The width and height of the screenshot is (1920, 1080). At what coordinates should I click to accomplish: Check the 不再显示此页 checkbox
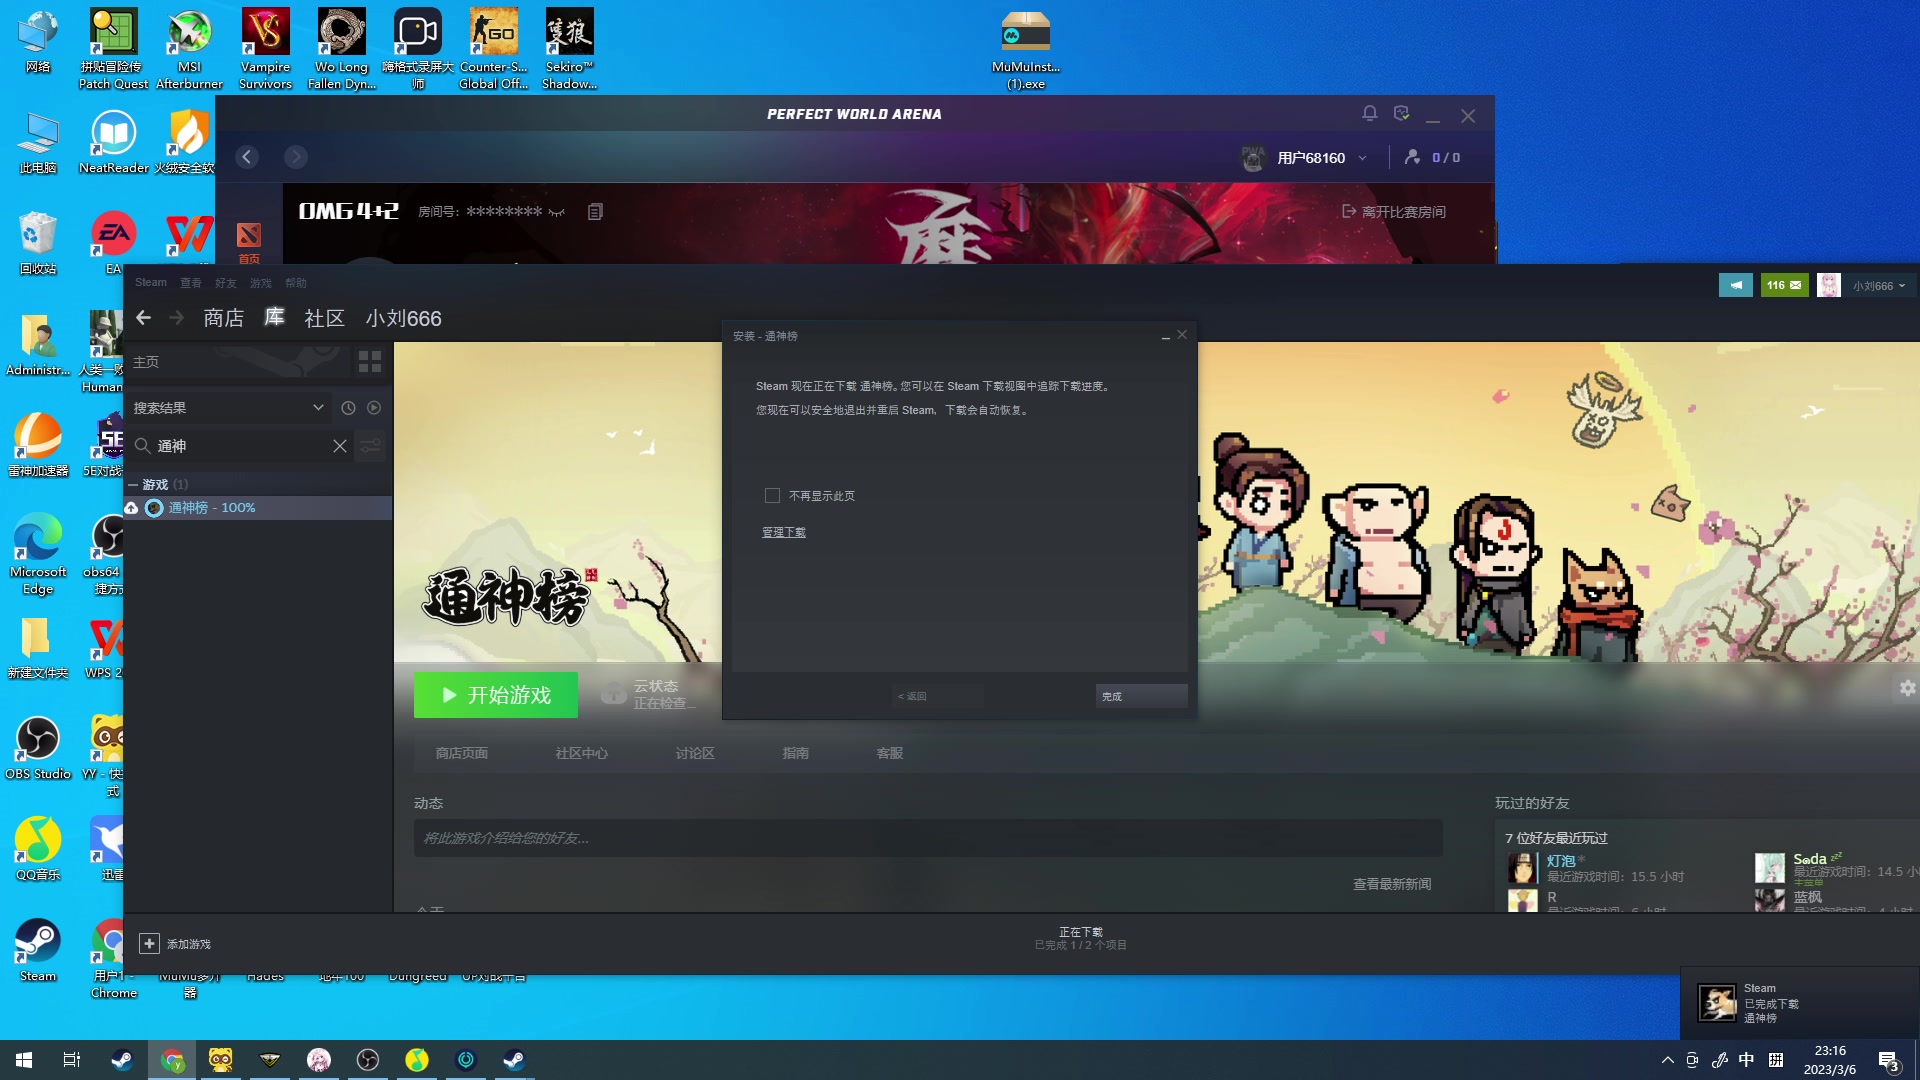click(772, 496)
